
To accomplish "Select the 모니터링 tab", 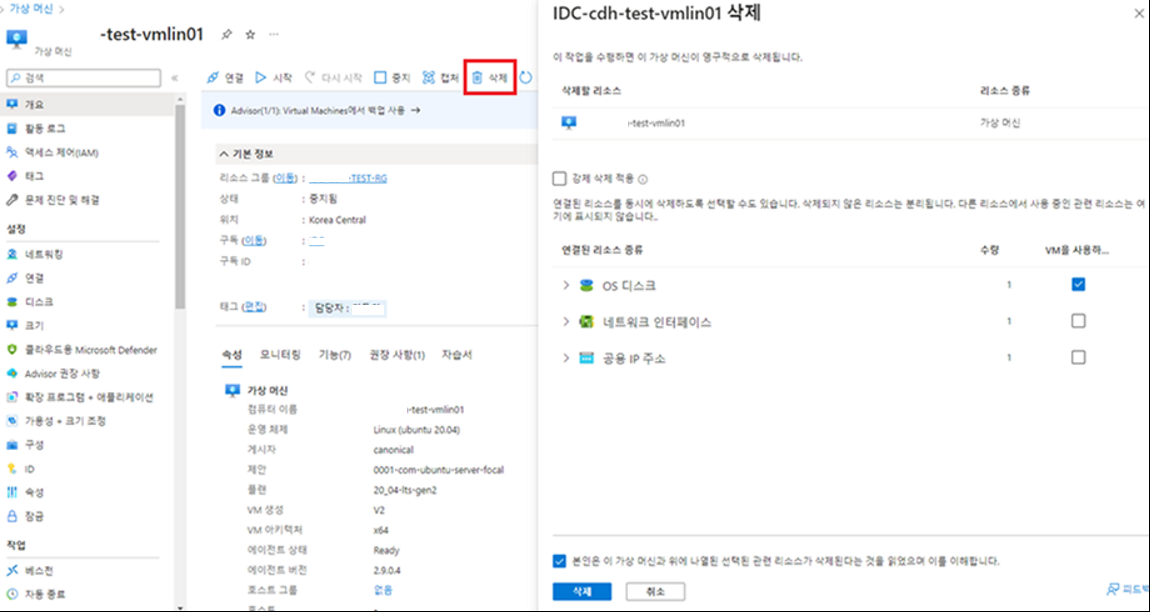I will pos(280,355).
